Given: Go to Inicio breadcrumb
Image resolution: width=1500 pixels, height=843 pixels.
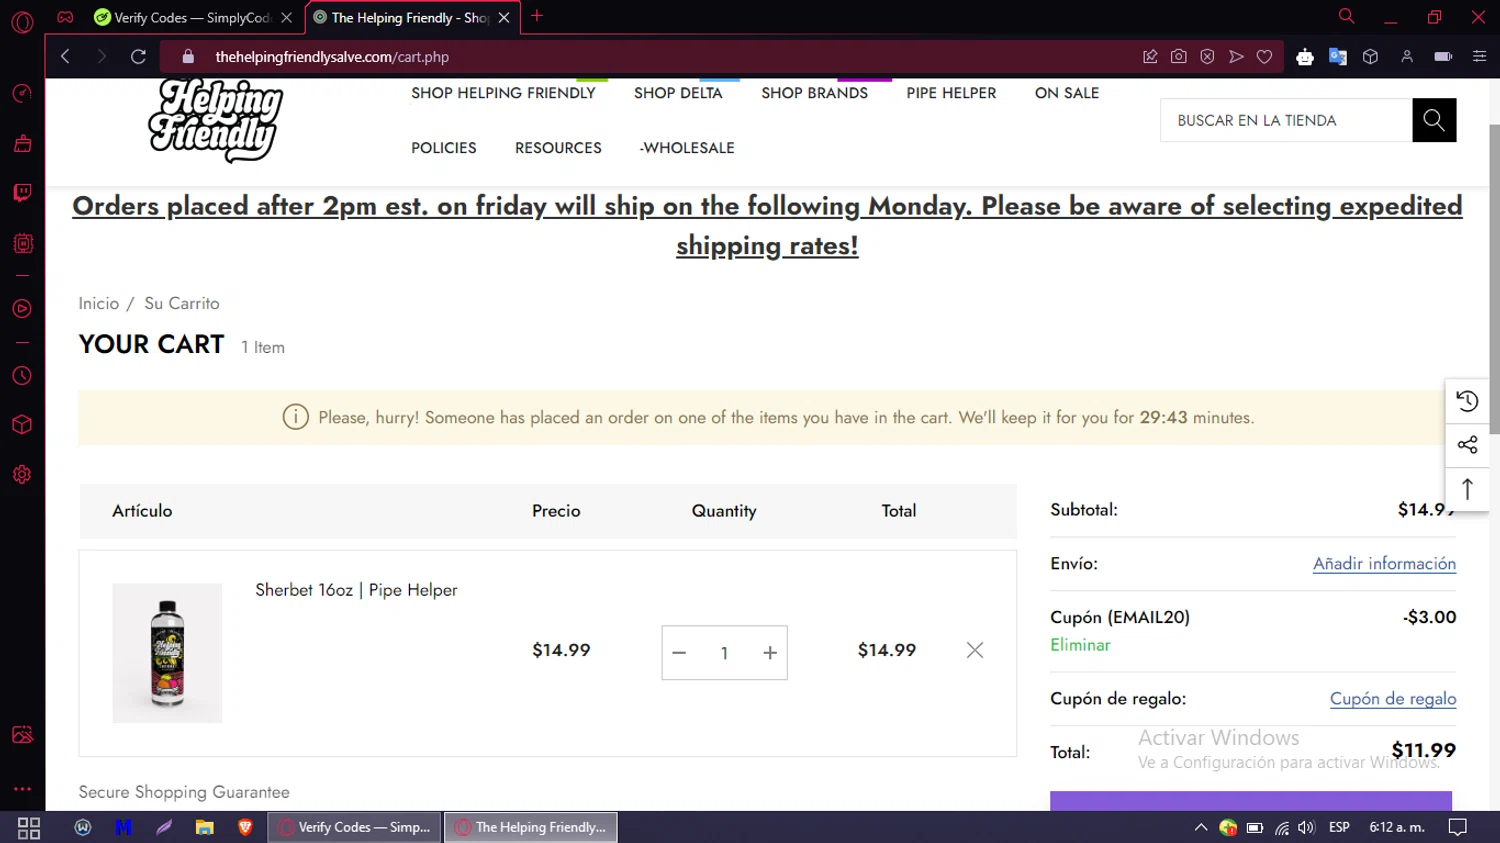Looking at the screenshot, I should 99,303.
